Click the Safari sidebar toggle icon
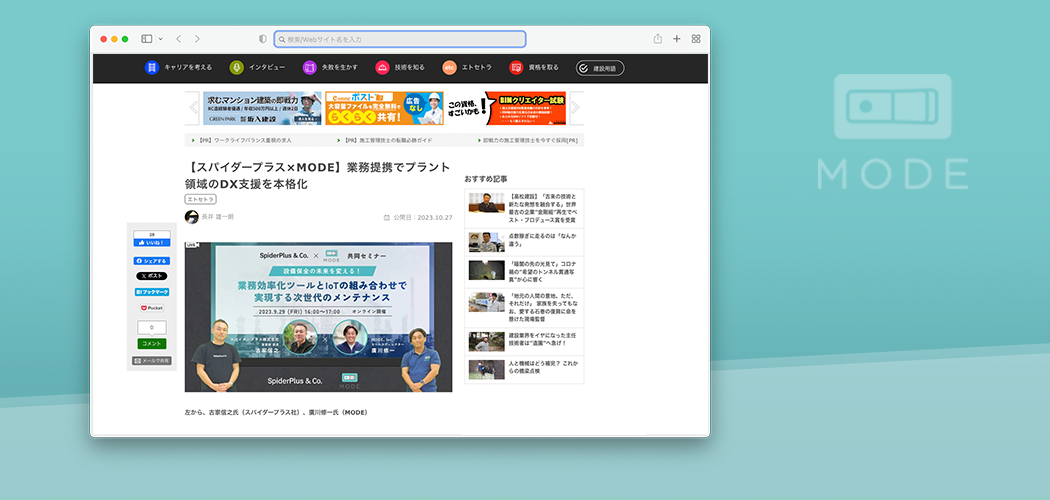The width and height of the screenshot is (1050, 500). (x=146, y=39)
